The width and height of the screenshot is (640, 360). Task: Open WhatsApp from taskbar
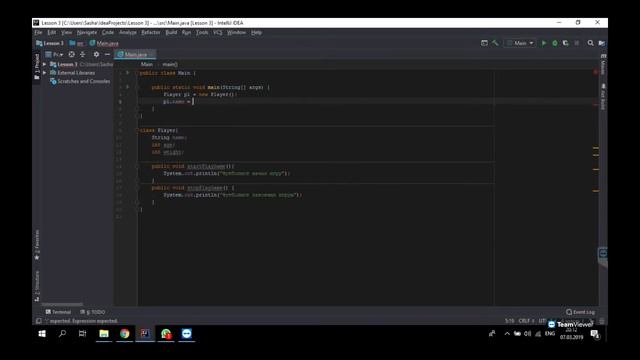166,334
